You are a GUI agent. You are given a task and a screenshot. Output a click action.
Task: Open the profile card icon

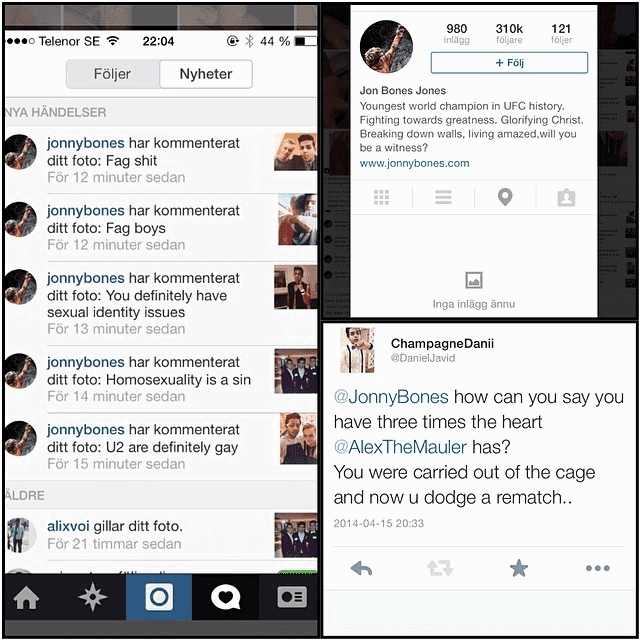[292, 597]
